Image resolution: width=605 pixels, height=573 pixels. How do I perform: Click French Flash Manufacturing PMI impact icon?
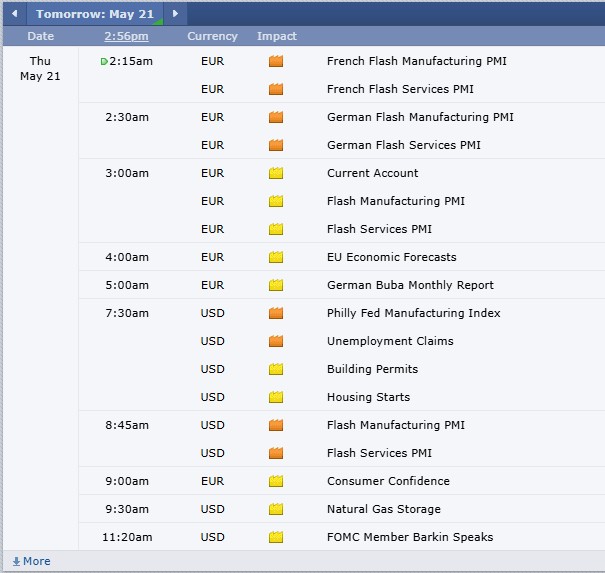coord(276,61)
